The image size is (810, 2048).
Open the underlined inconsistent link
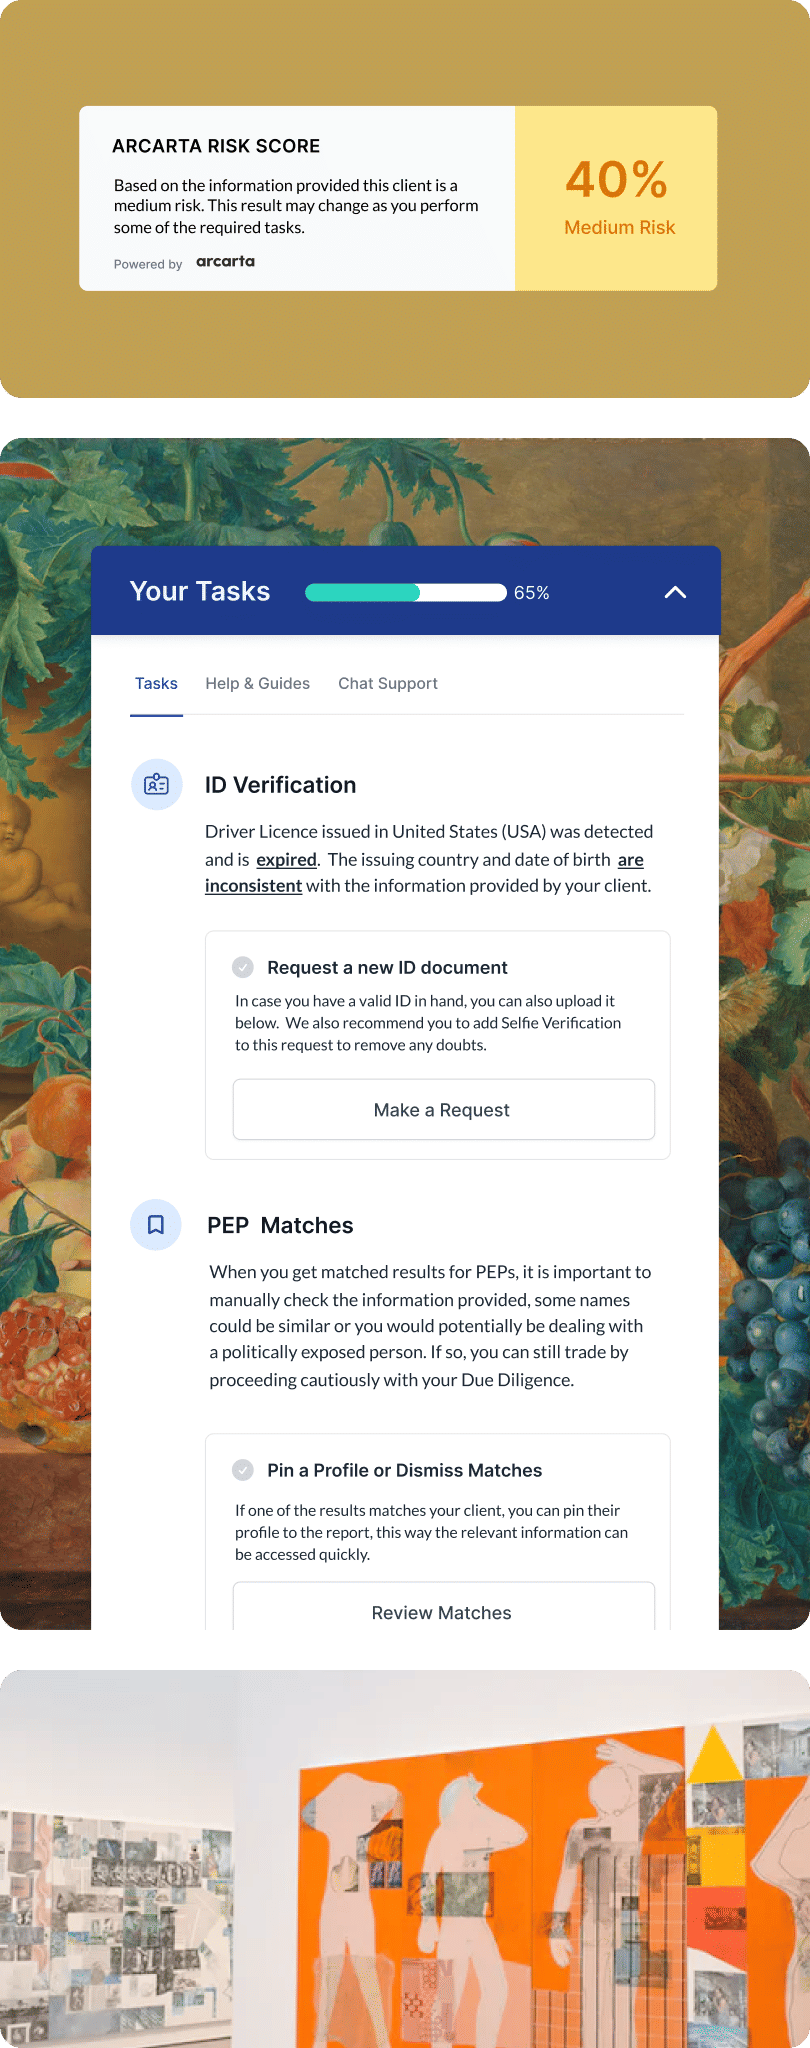[254, 886]
